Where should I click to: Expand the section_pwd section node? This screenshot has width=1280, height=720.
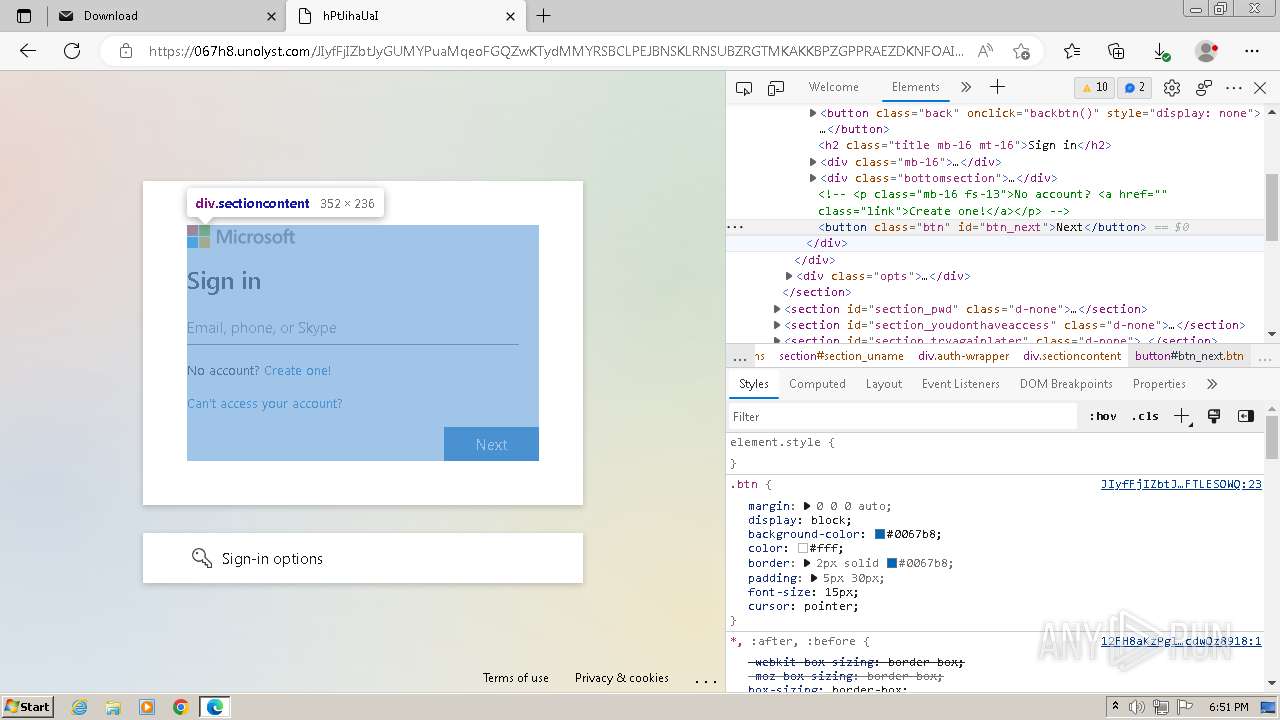[777, 309]
